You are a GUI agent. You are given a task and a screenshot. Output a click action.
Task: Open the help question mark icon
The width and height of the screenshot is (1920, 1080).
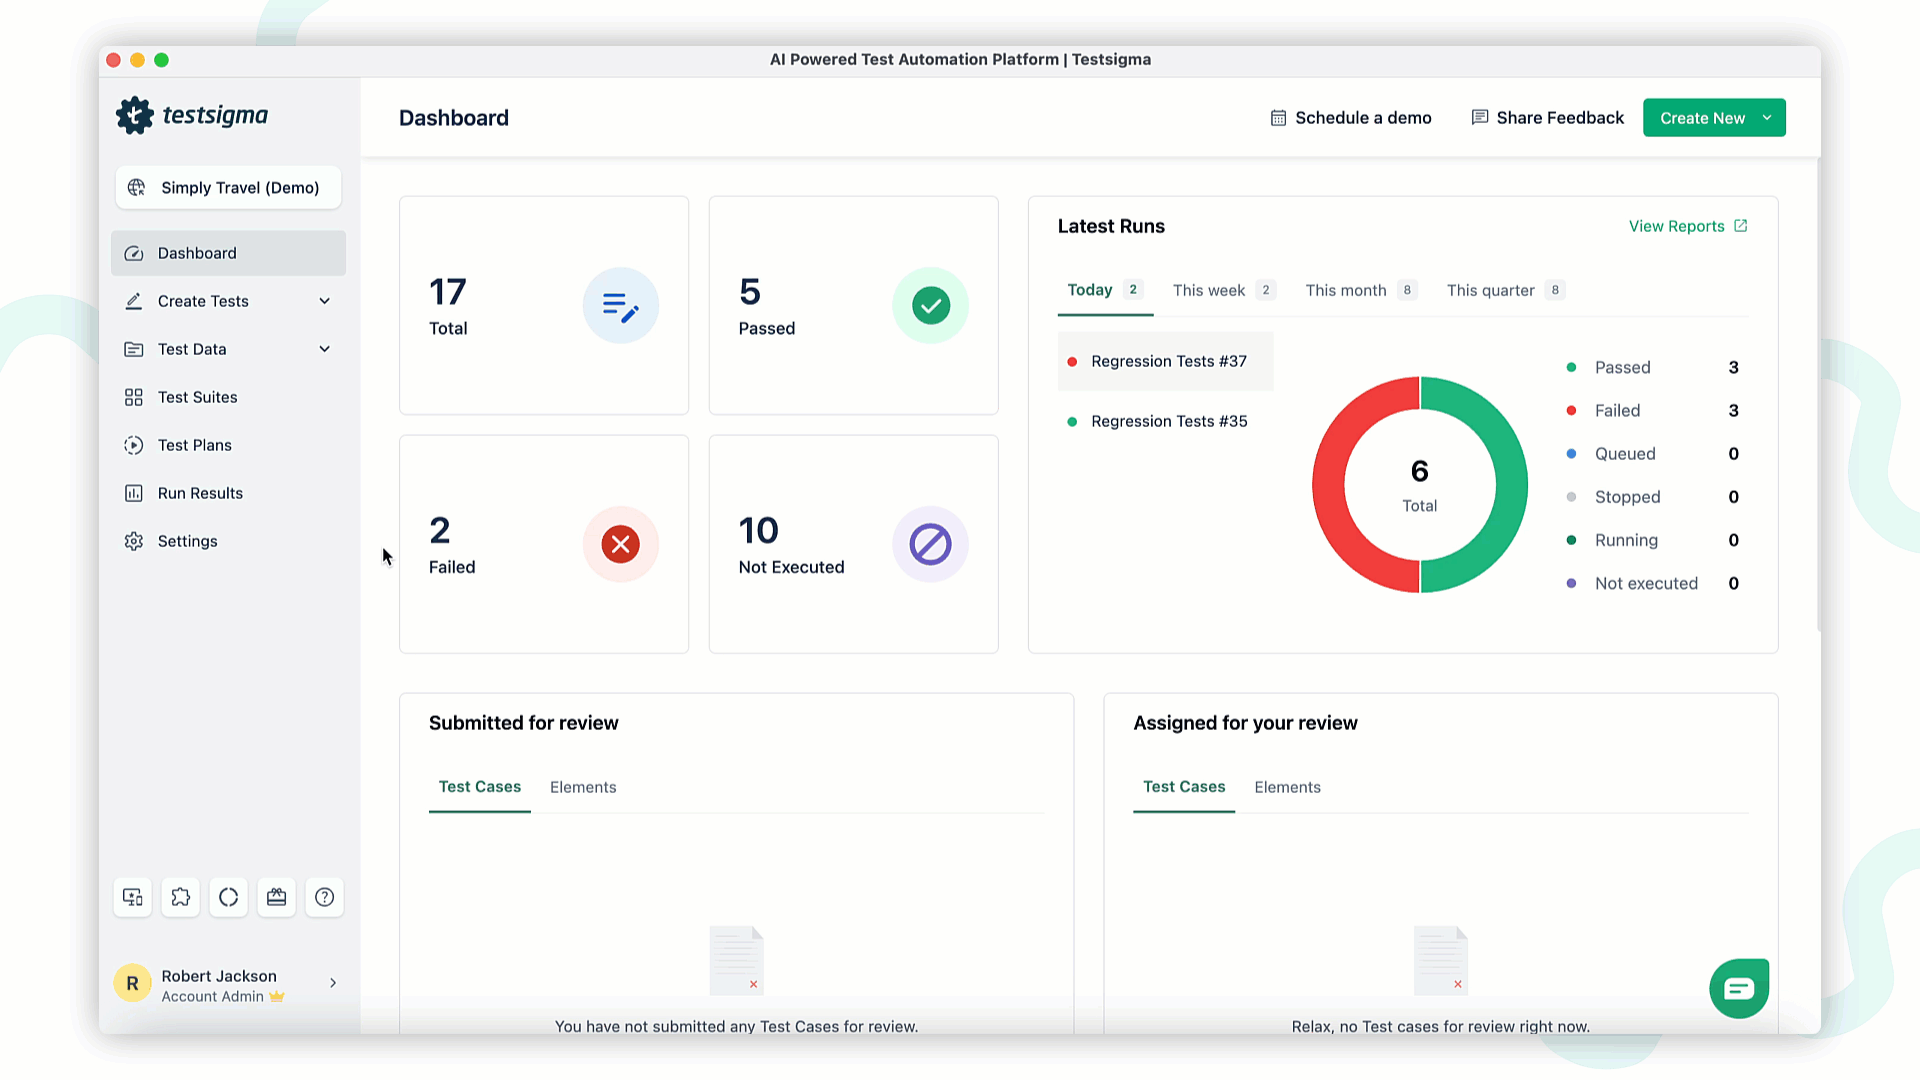324,897
